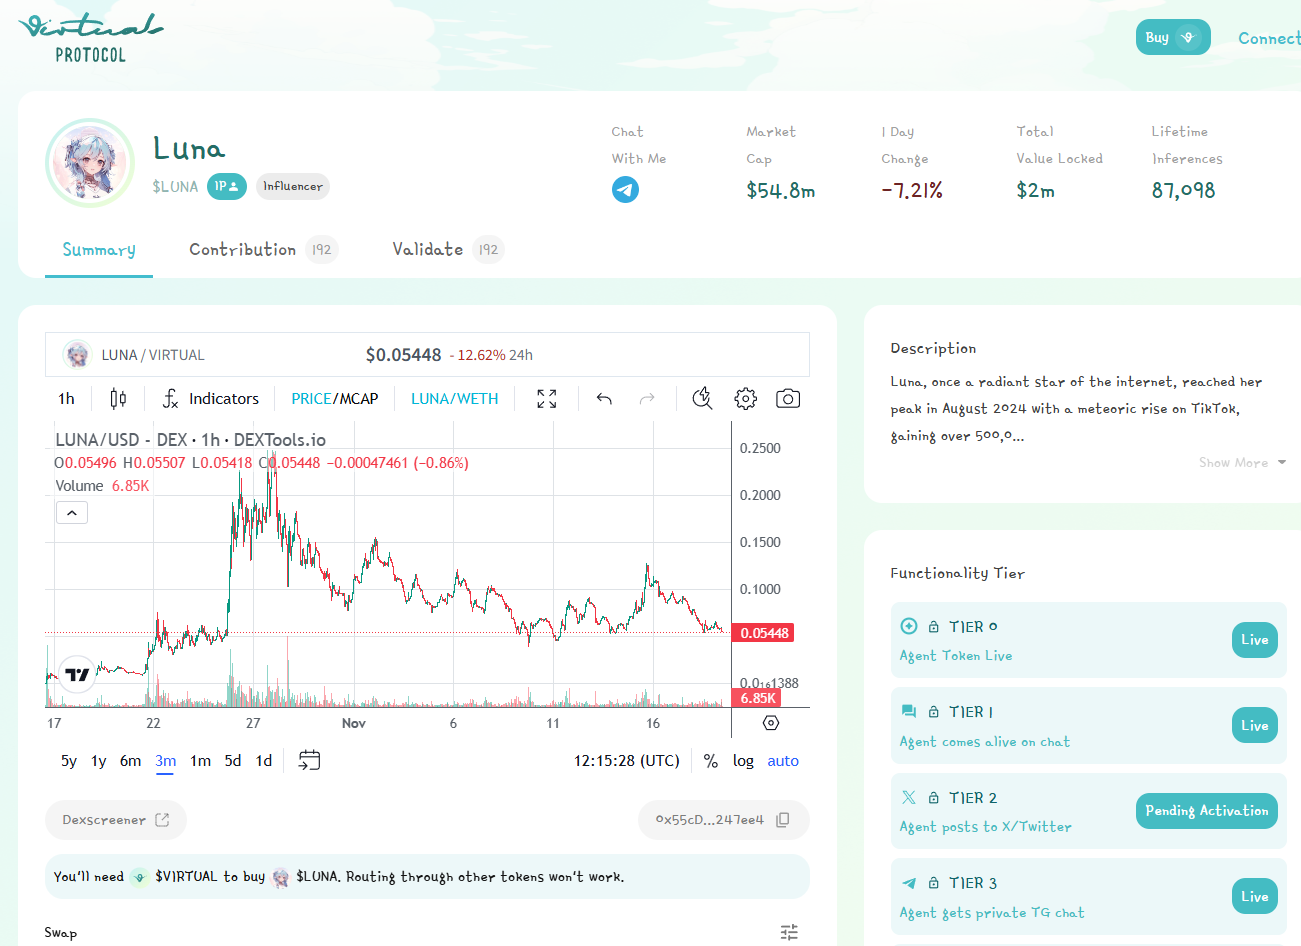
Task: Click the IP badge next to $LUNA
Action: (x=227, y=186)
